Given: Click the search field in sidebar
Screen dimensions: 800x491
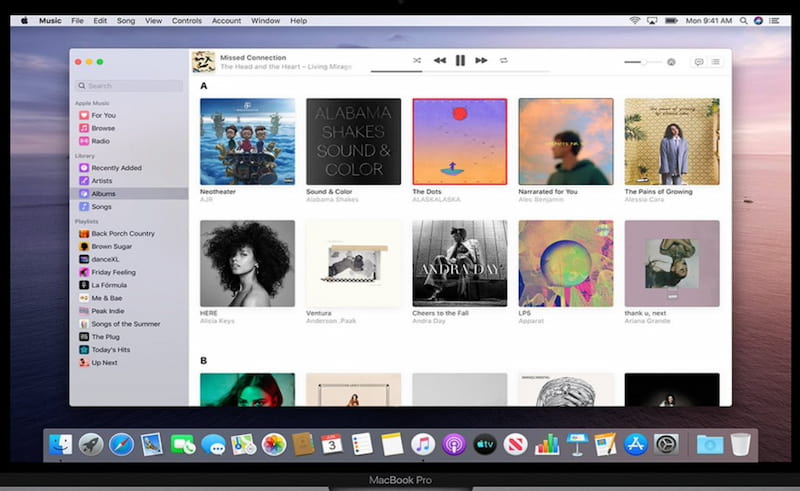Looking at the screenshot, I should pyautogui.click(x=129, y=86).
